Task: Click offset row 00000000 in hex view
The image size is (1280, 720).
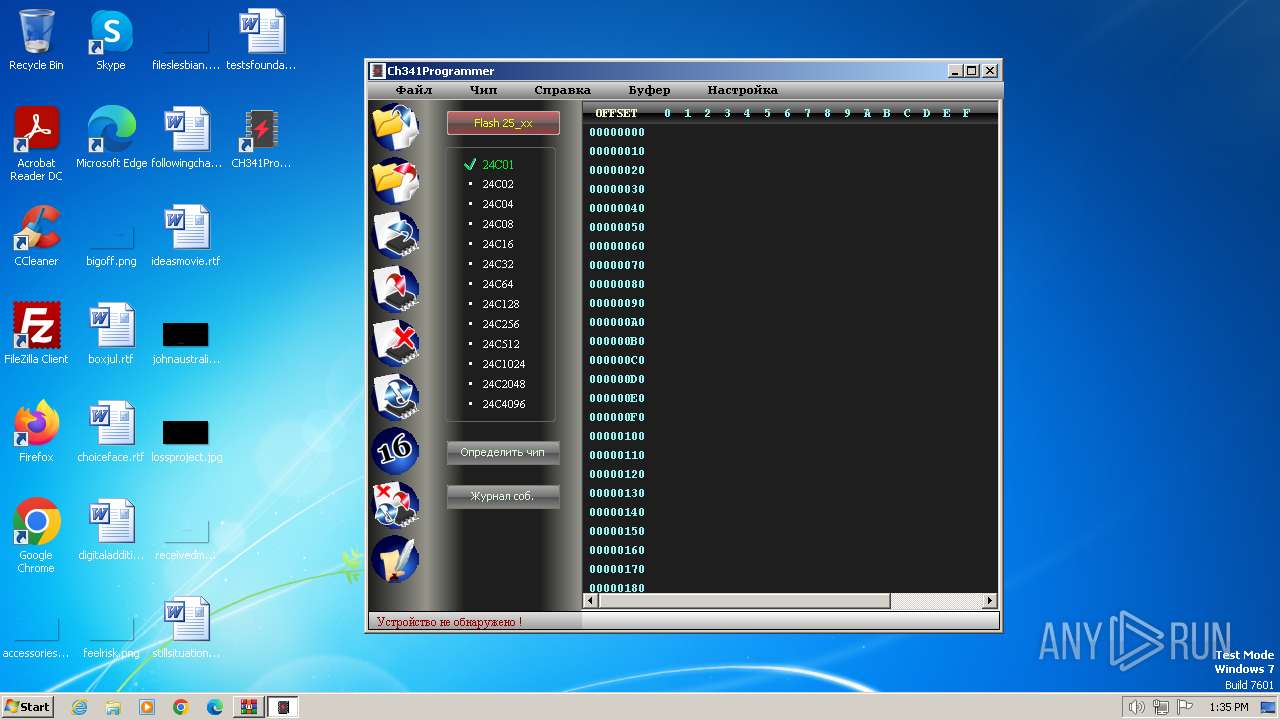Action: pos(617,133)
